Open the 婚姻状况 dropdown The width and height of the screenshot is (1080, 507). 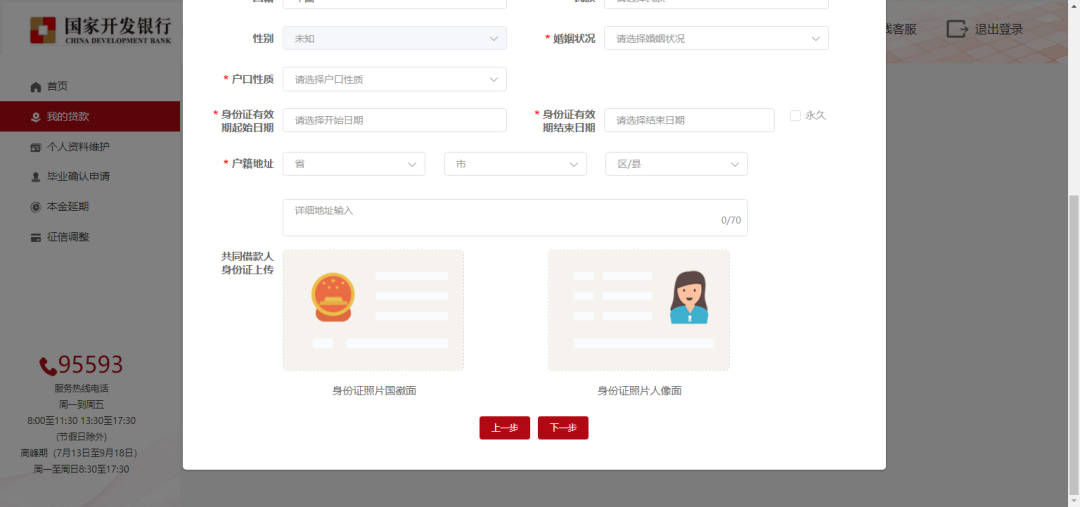click(716, 39)
